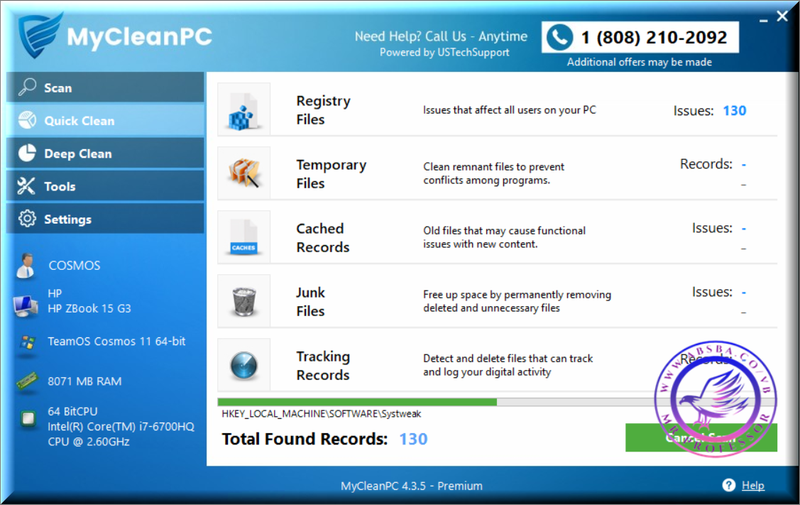The width and height of the screenshot is (800, 505).
Task: Click the MyCleanPC shield logo
Action: pos(40,35)
